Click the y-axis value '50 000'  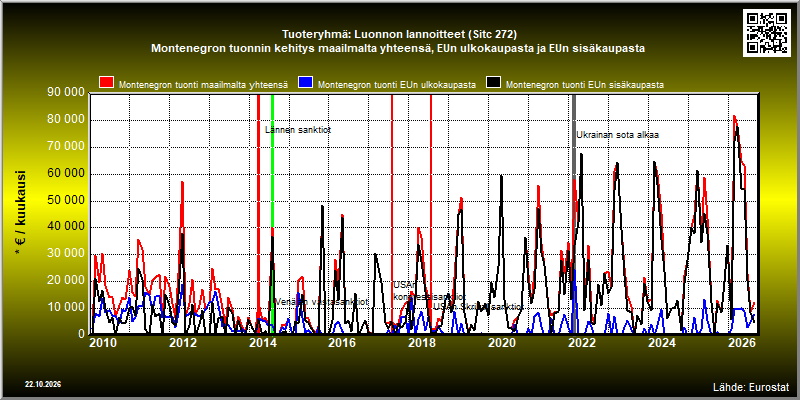click(66, 201)
